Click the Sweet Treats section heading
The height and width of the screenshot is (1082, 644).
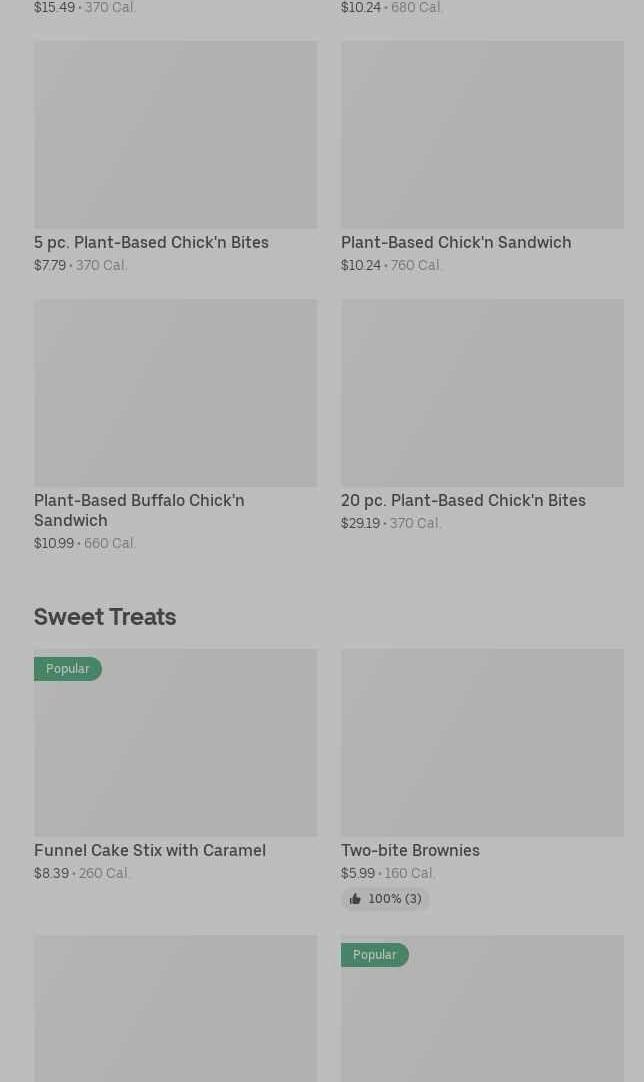point(105,616)
